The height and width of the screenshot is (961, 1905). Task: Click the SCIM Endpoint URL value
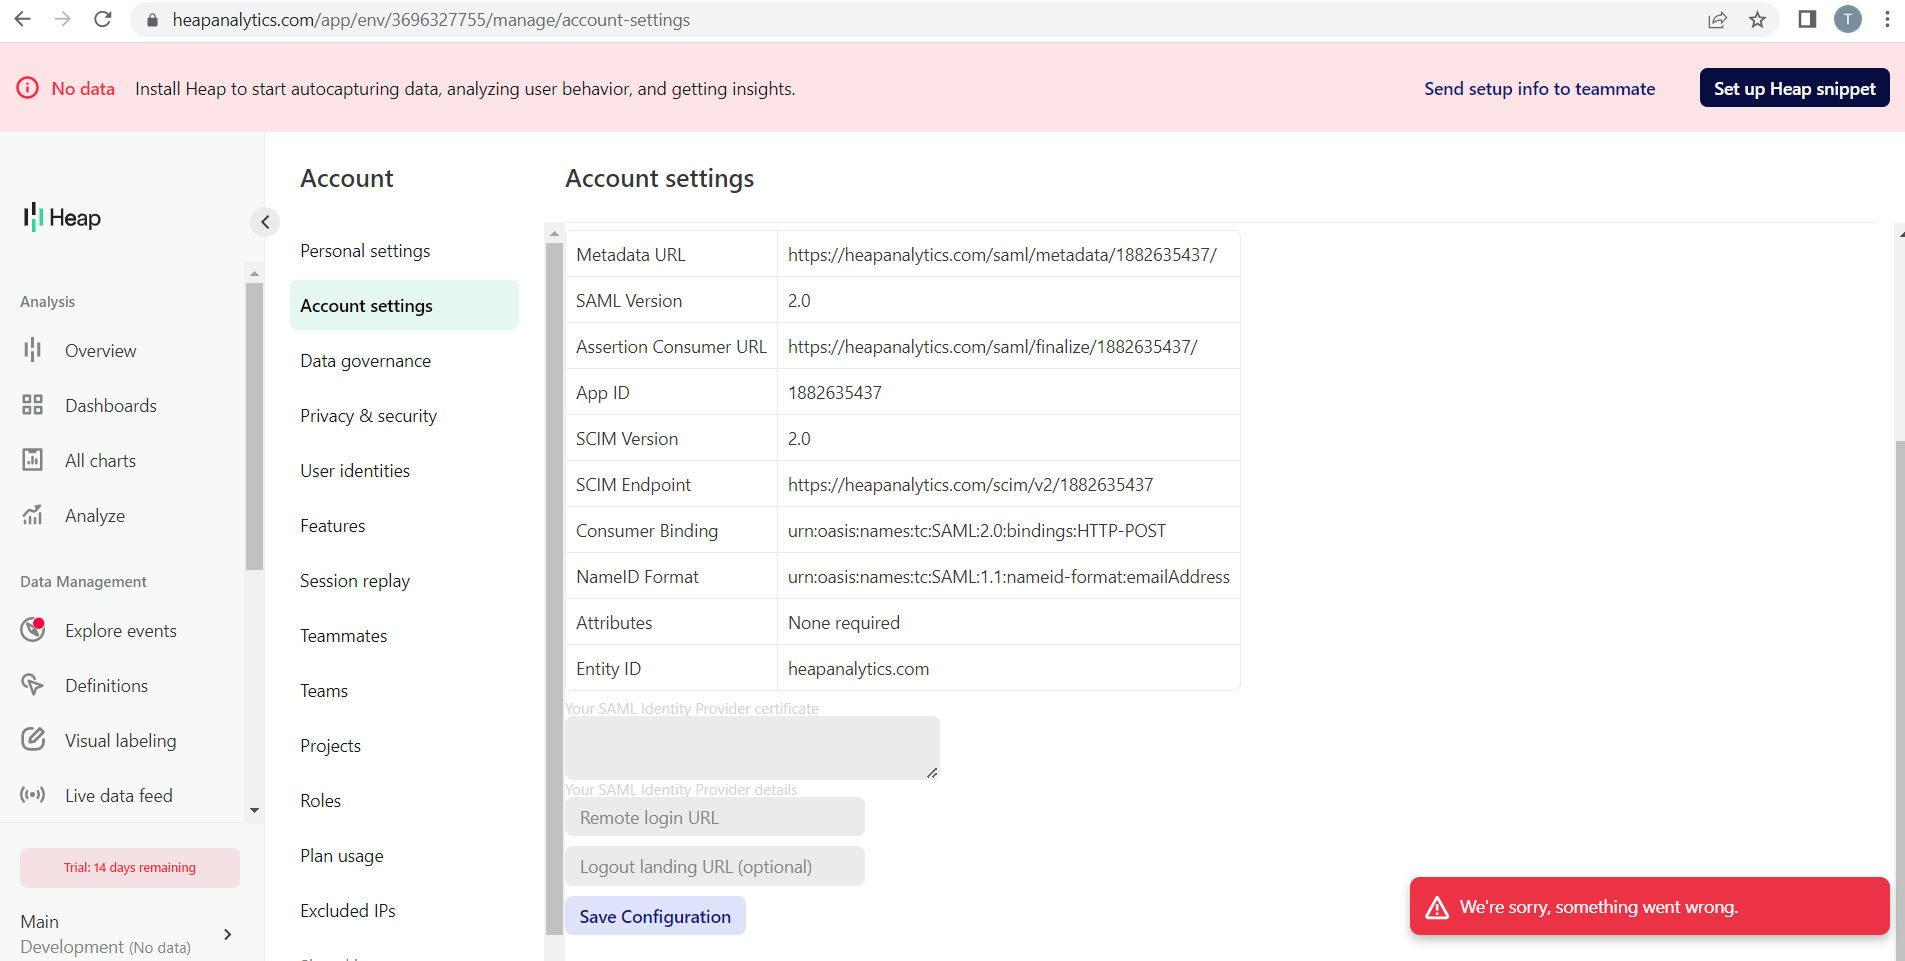[970, 485]
